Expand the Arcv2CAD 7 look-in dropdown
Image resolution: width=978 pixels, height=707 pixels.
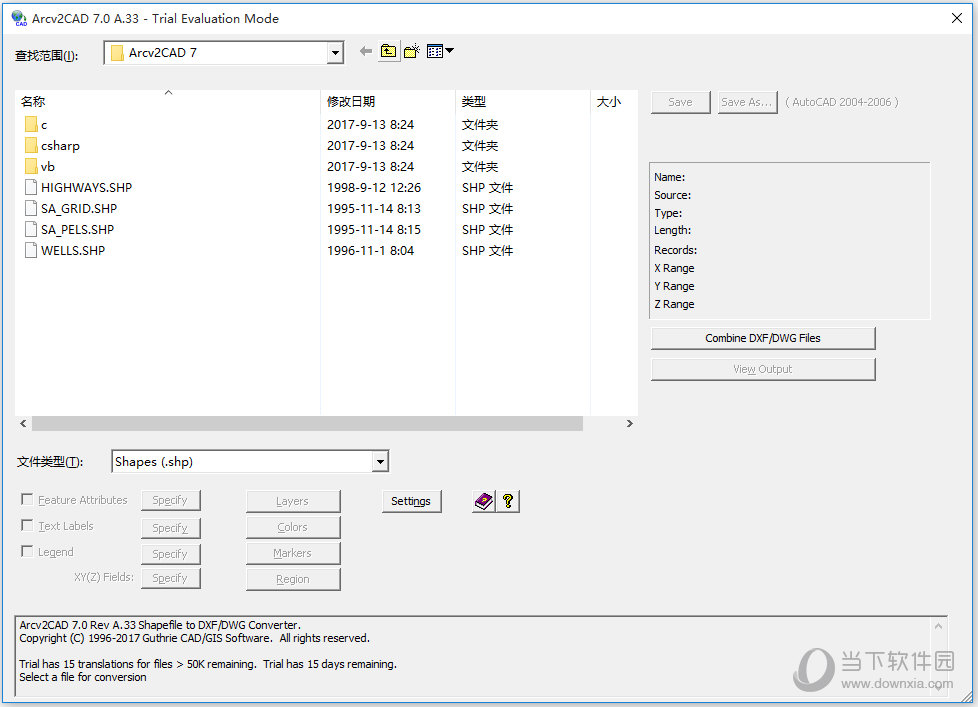(x=336, y=53)
